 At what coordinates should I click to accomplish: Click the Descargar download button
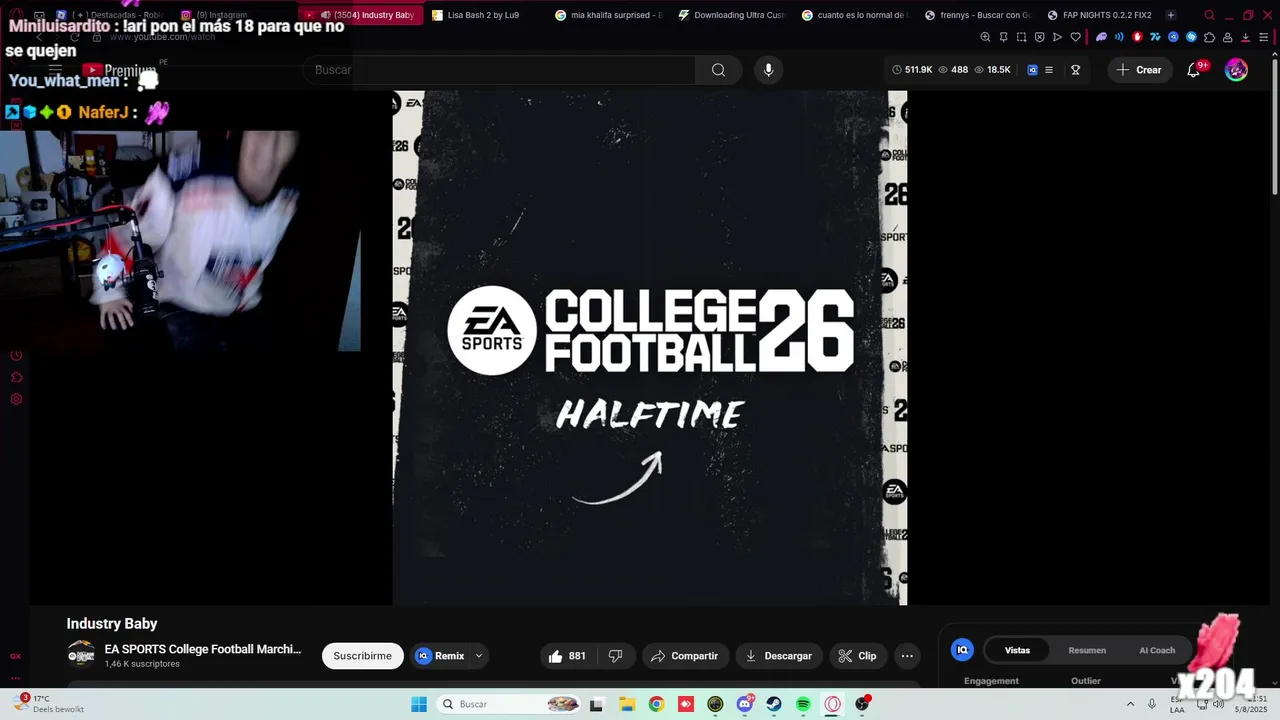[779, 656]
